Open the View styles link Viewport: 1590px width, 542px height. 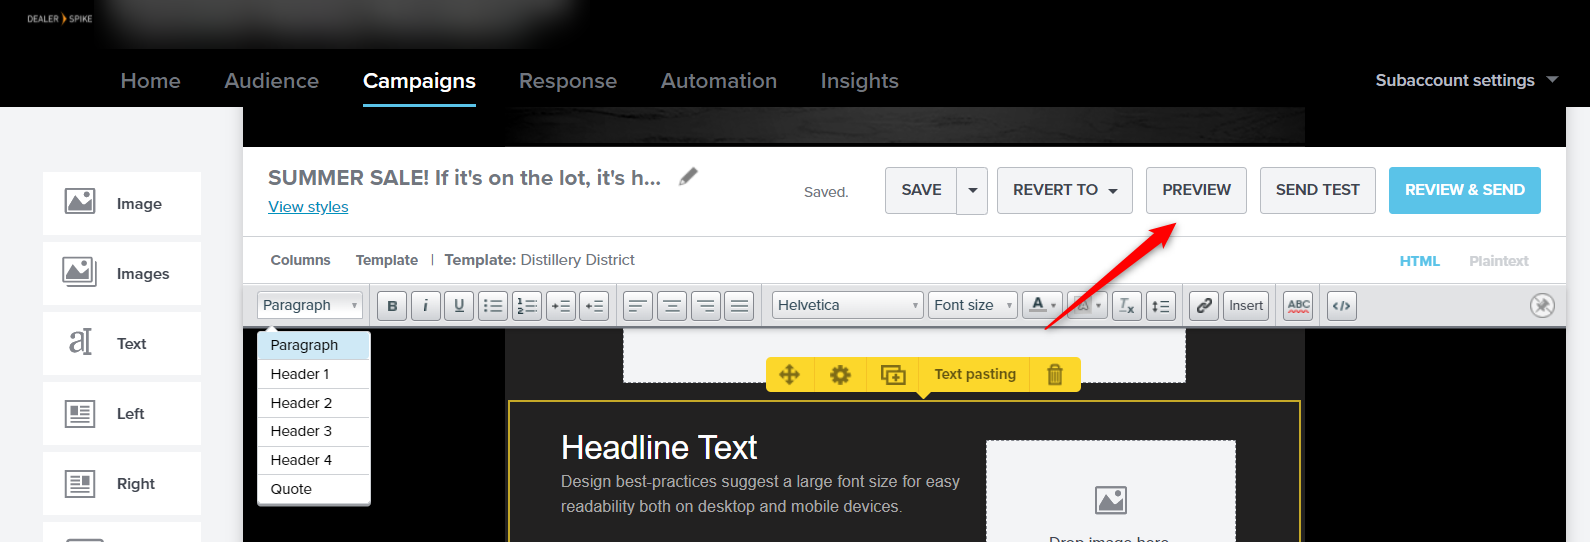coord(308,207)
